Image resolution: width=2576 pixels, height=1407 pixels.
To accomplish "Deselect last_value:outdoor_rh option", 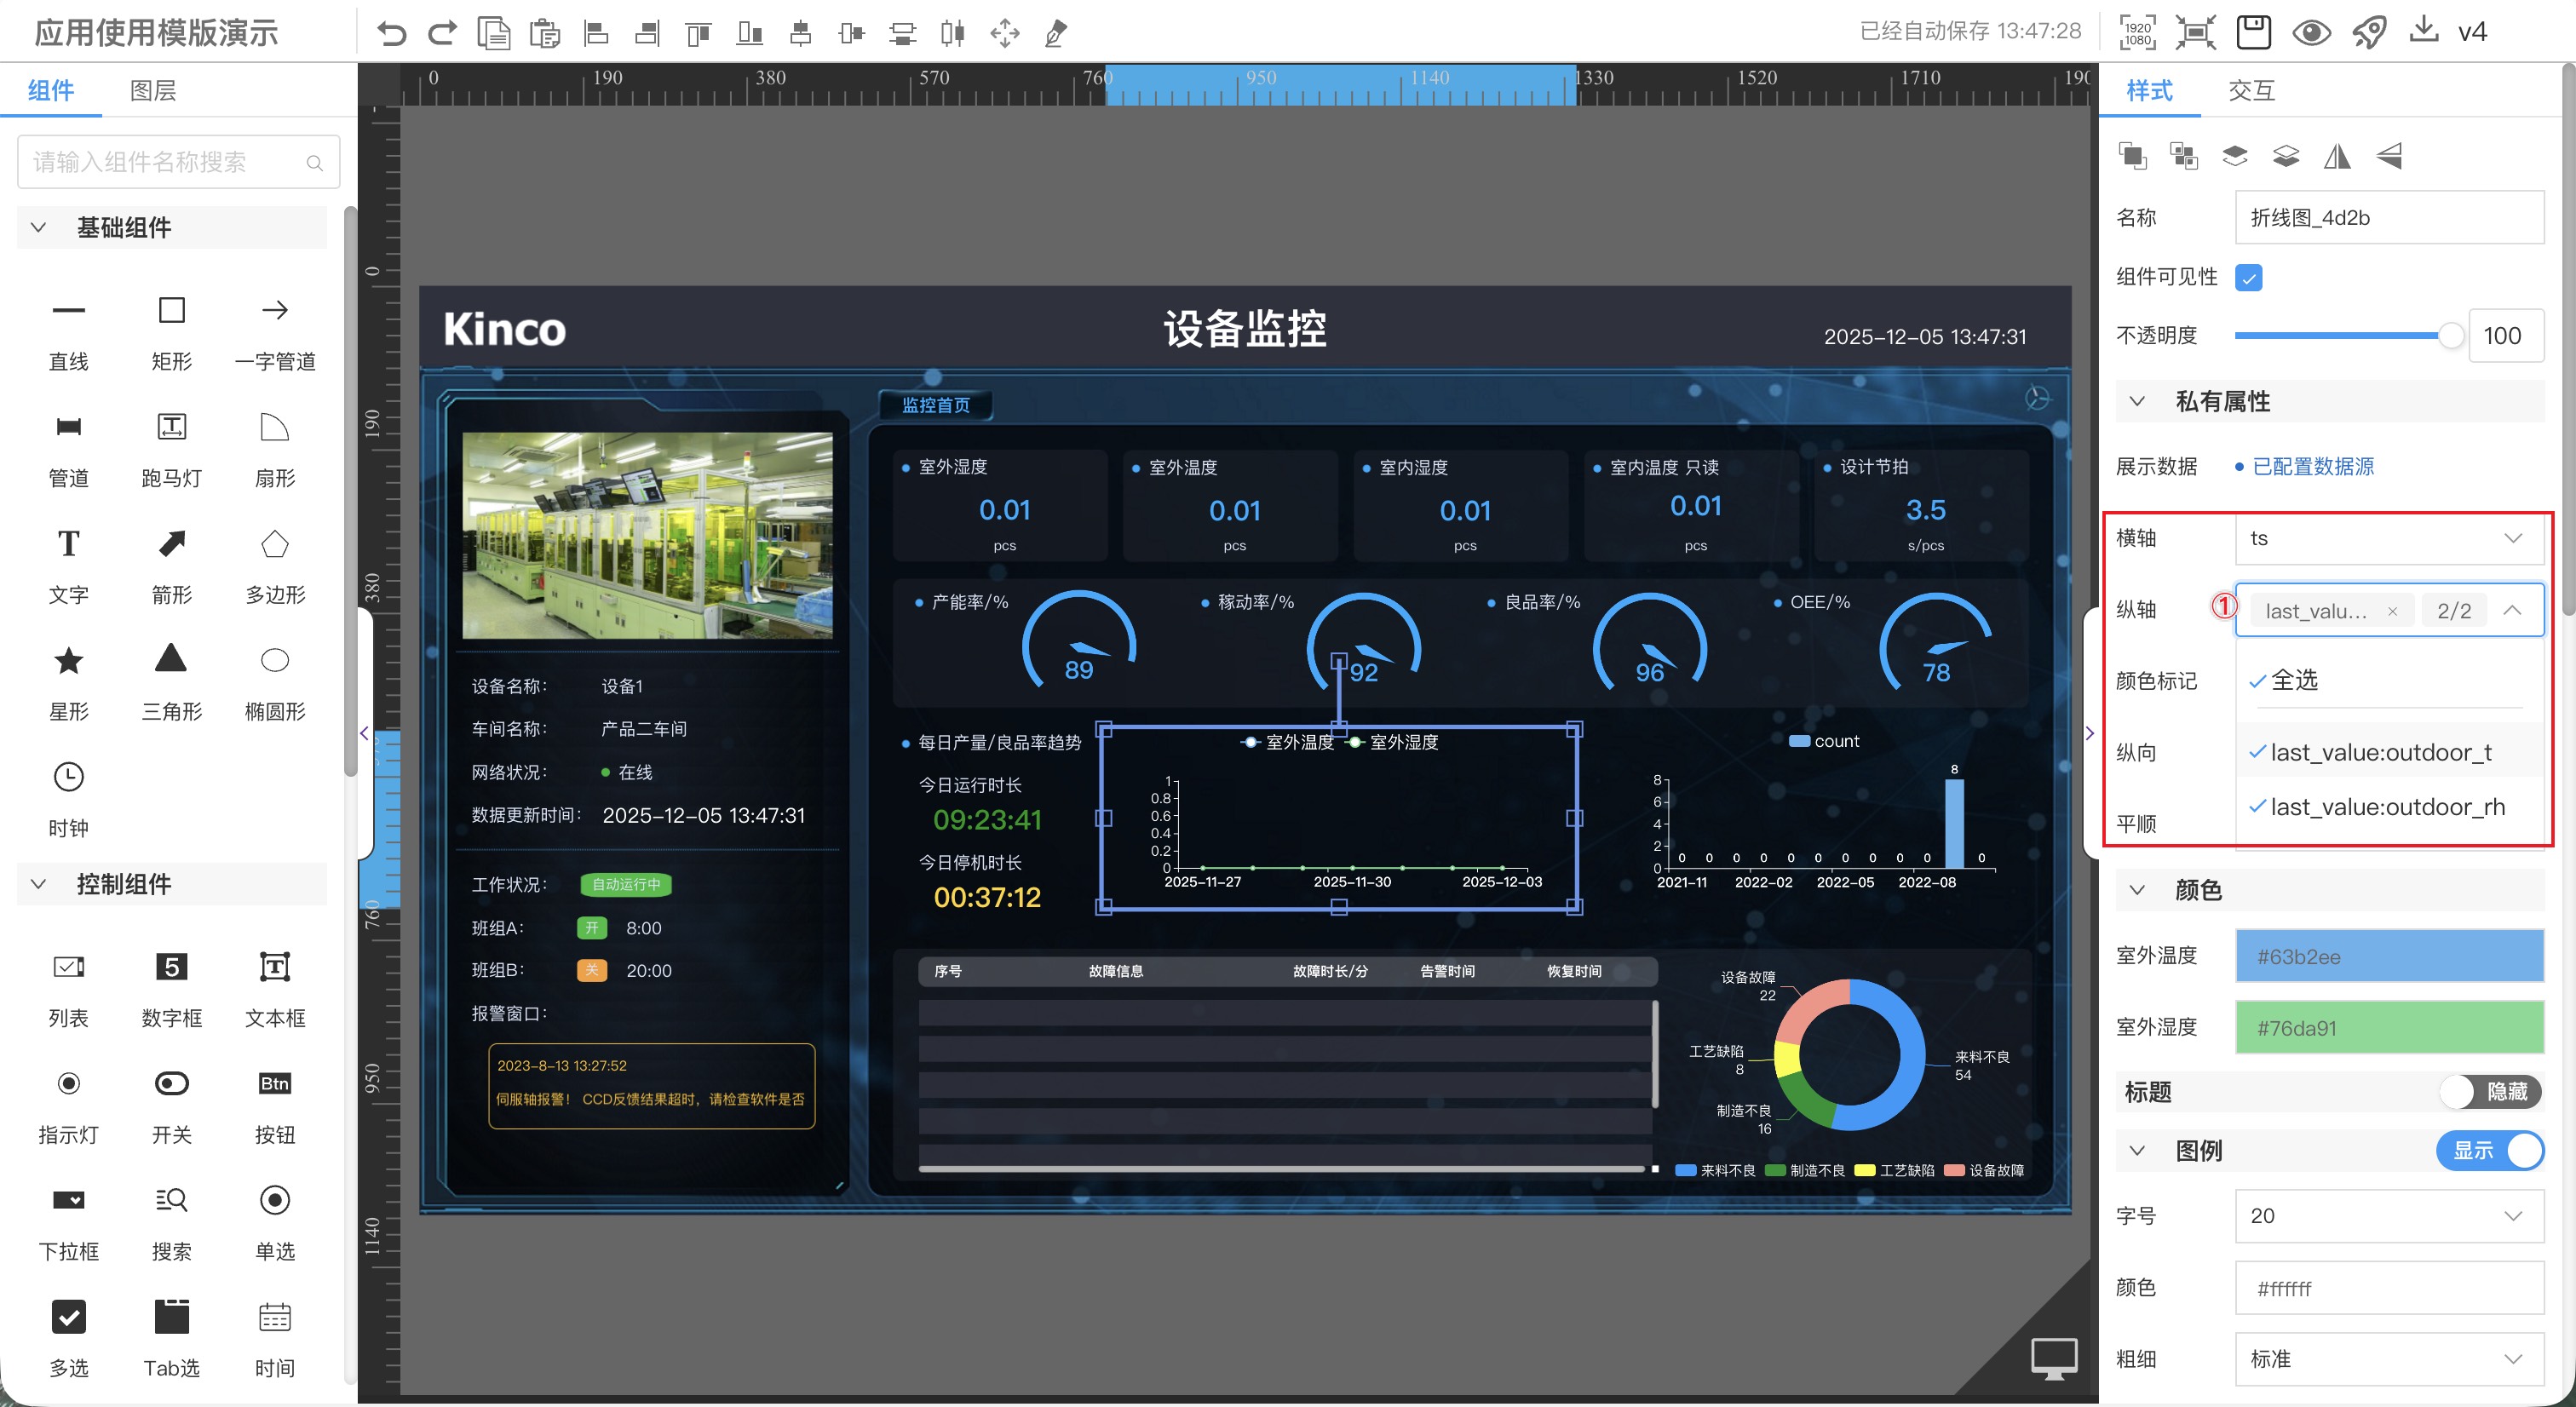I will tap(2386, 806).
